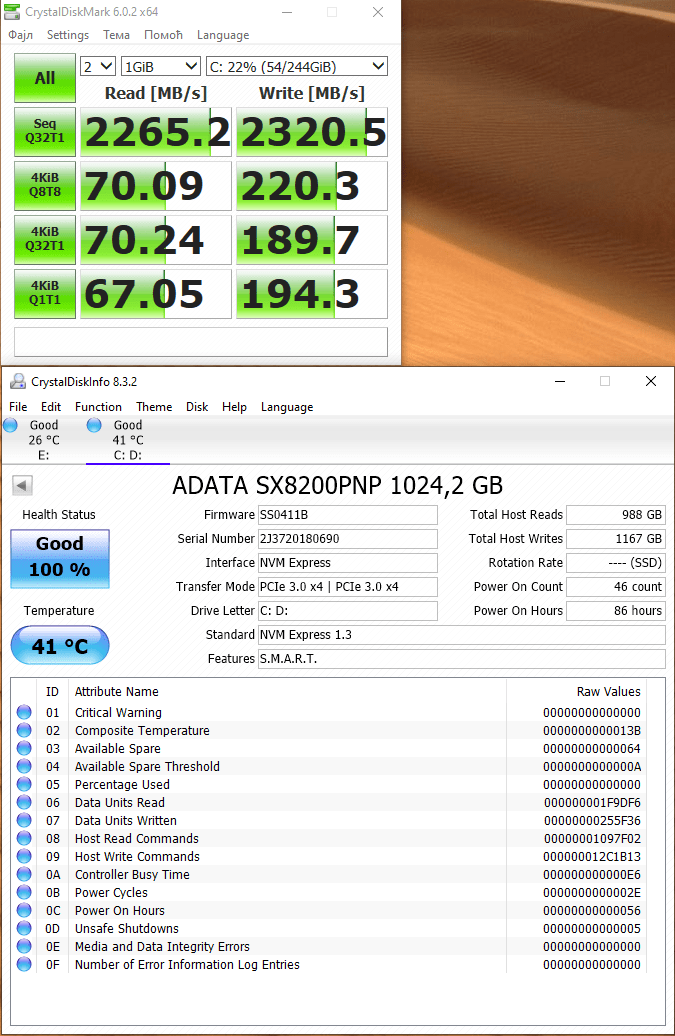Click status circle for Power On Hours attribute
This screenshot has width=675, height=1036.
24,910
